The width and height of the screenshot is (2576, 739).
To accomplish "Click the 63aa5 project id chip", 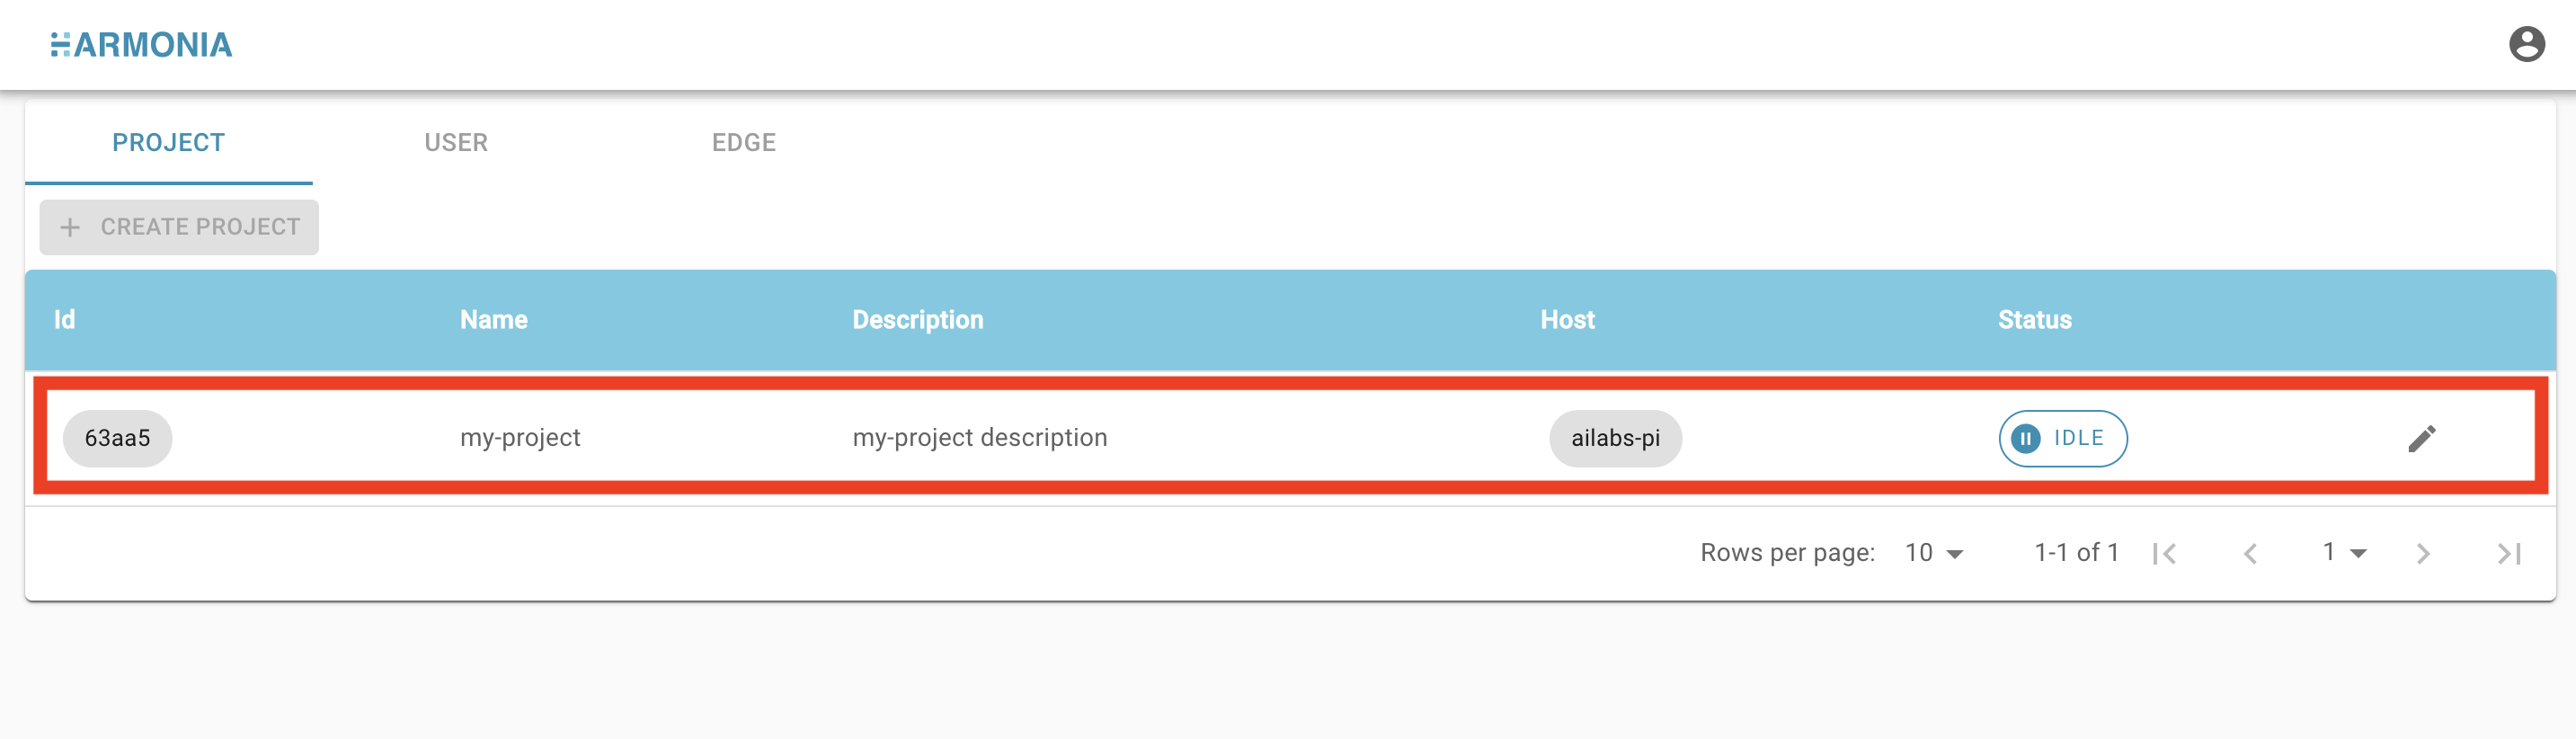I will pyautogui.click(x=117, y=438).
